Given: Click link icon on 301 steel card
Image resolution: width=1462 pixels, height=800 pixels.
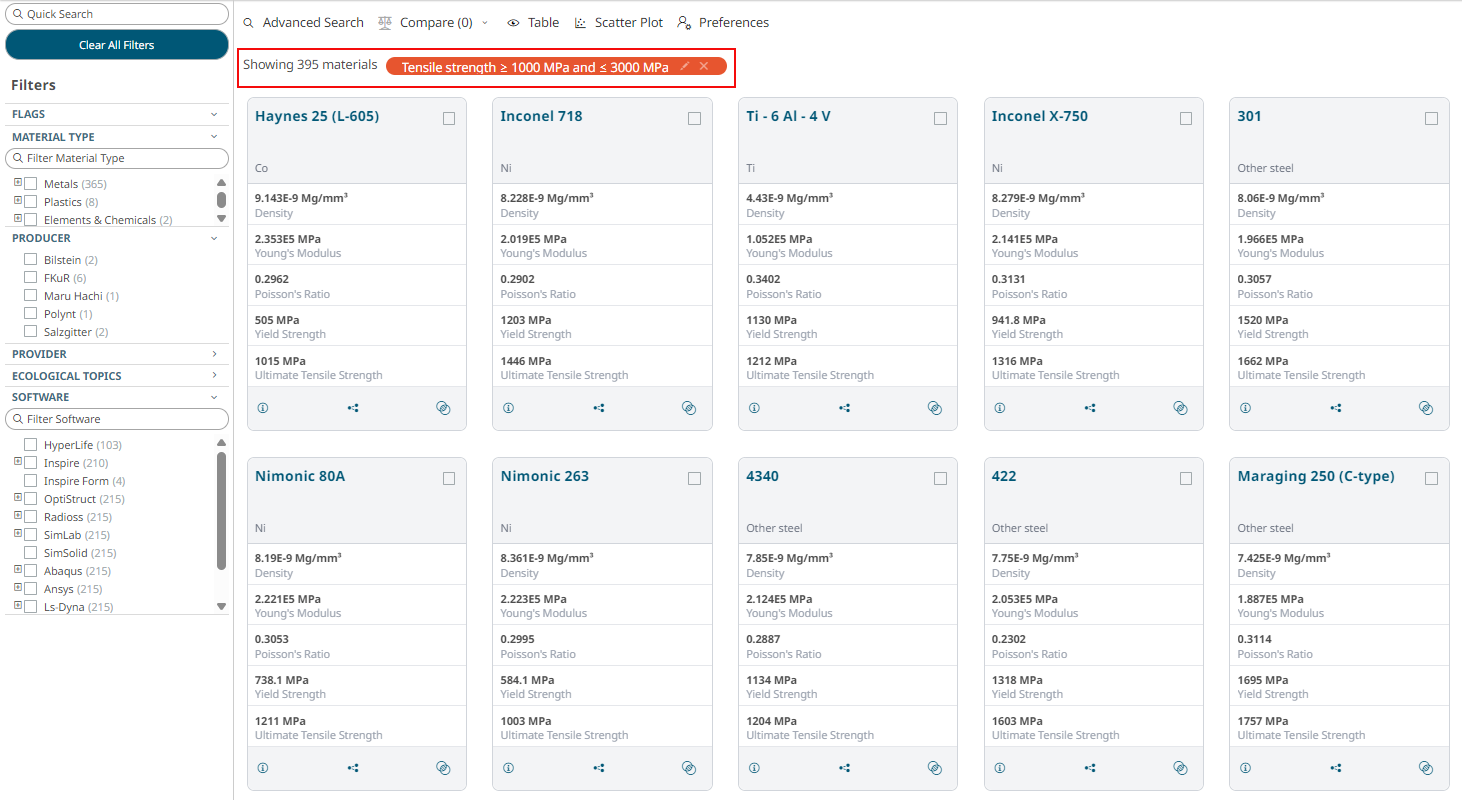Looking at the screenshot, I should click(1426, 408).
